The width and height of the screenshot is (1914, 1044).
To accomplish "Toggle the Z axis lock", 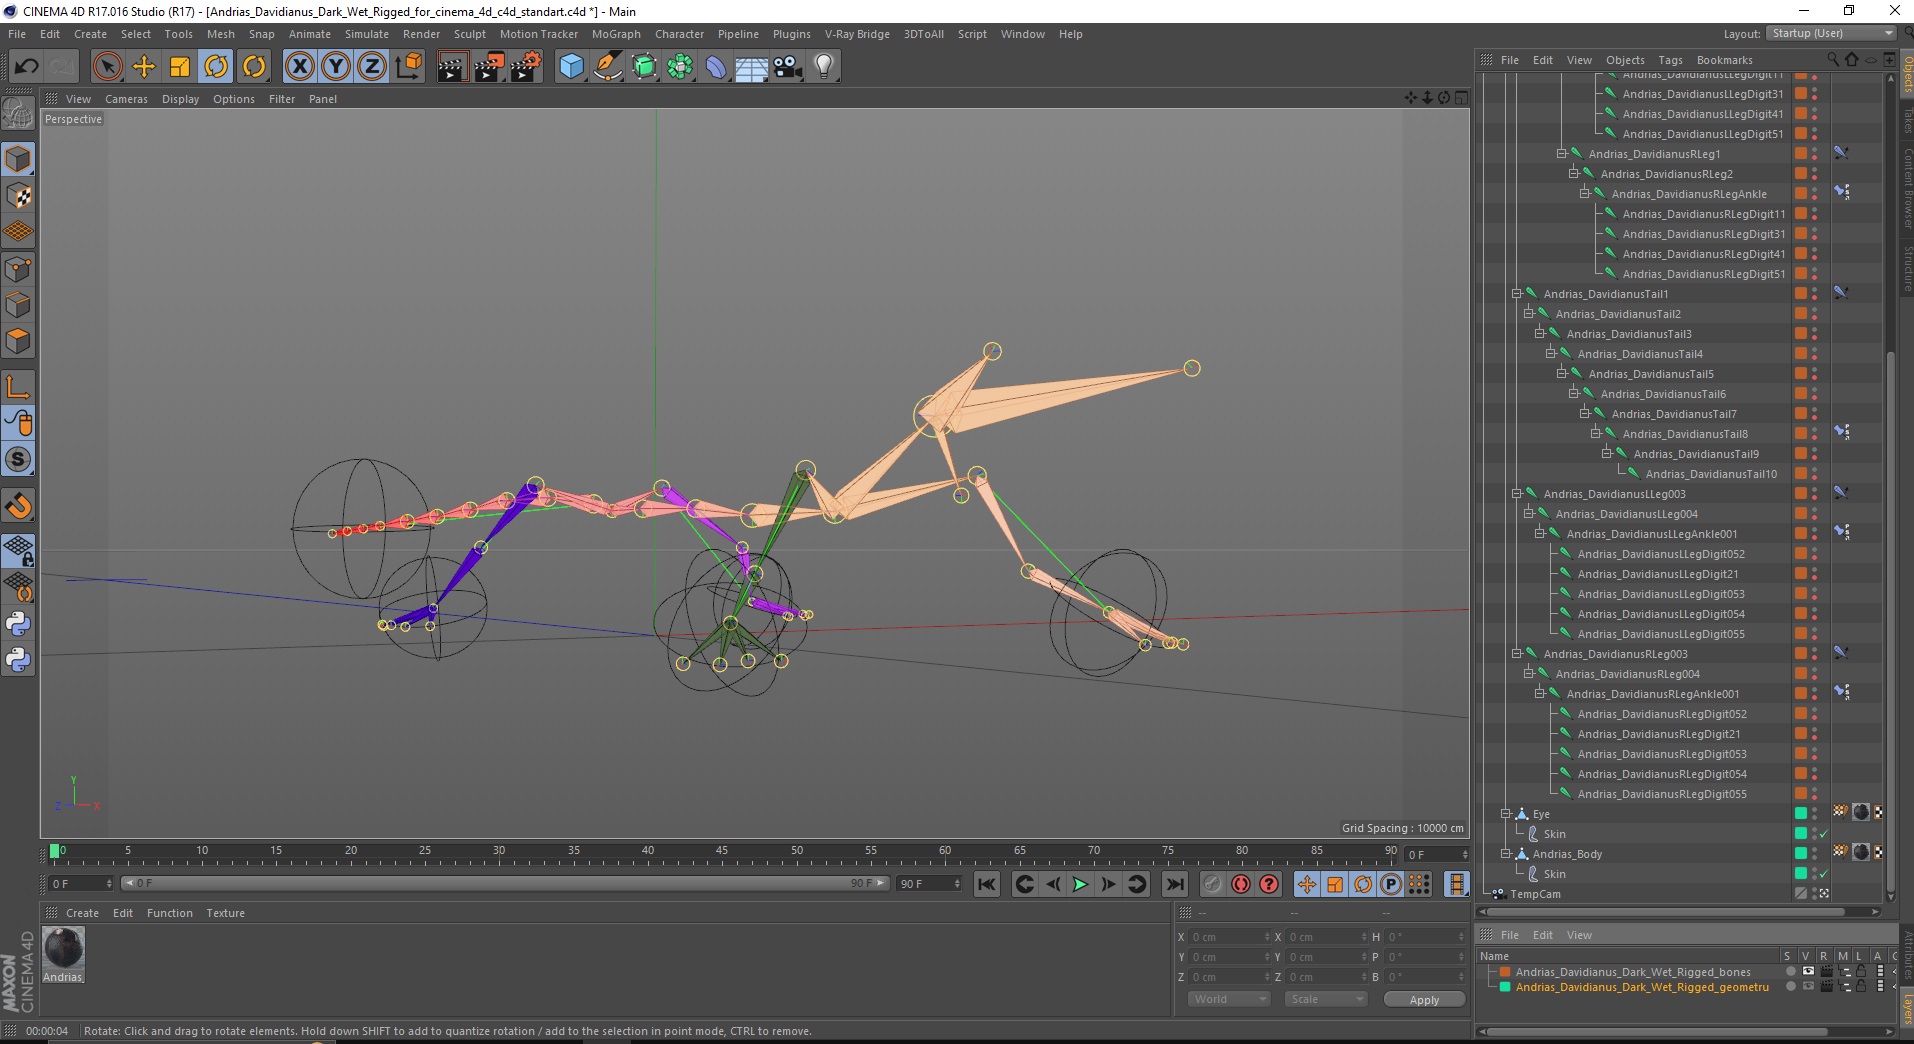I will point(372,67).
